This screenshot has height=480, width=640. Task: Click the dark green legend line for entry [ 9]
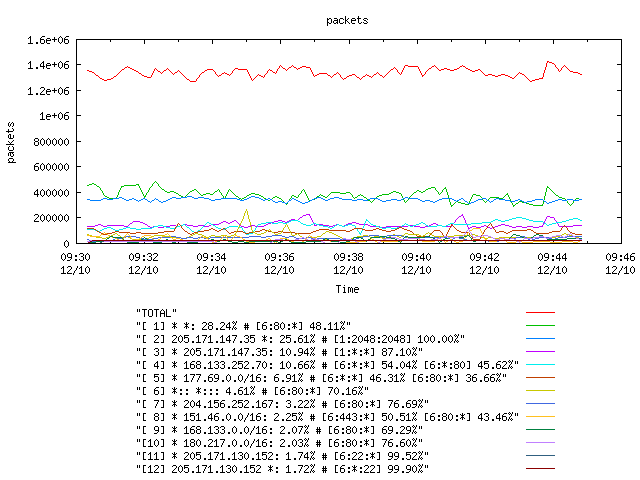[x=540, y=430]
